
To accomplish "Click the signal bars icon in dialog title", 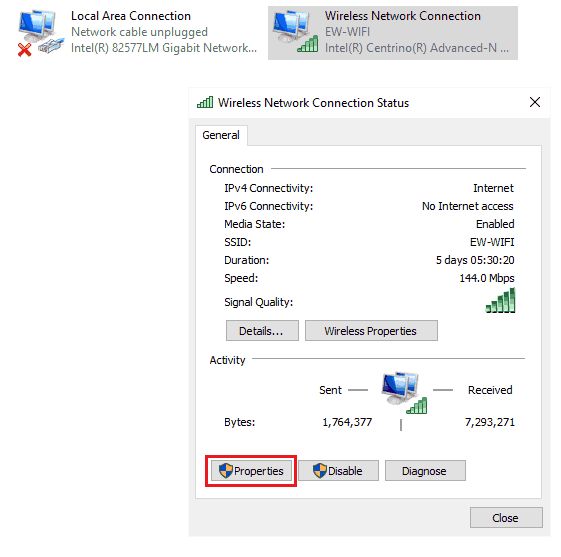I will [x=205, y=102].
